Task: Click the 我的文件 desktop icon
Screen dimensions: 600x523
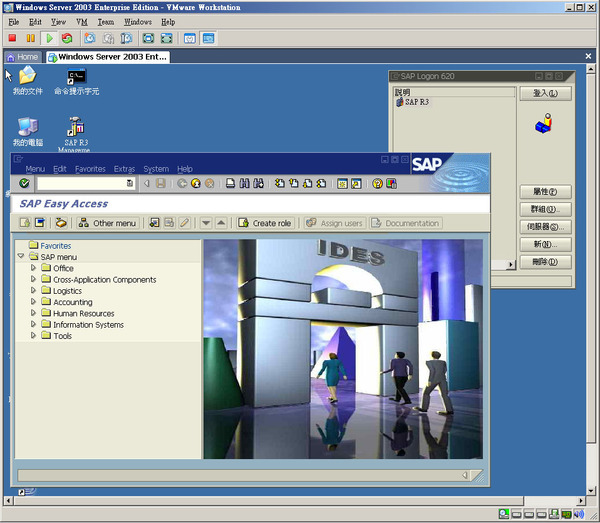Action: tap(28, 81)
